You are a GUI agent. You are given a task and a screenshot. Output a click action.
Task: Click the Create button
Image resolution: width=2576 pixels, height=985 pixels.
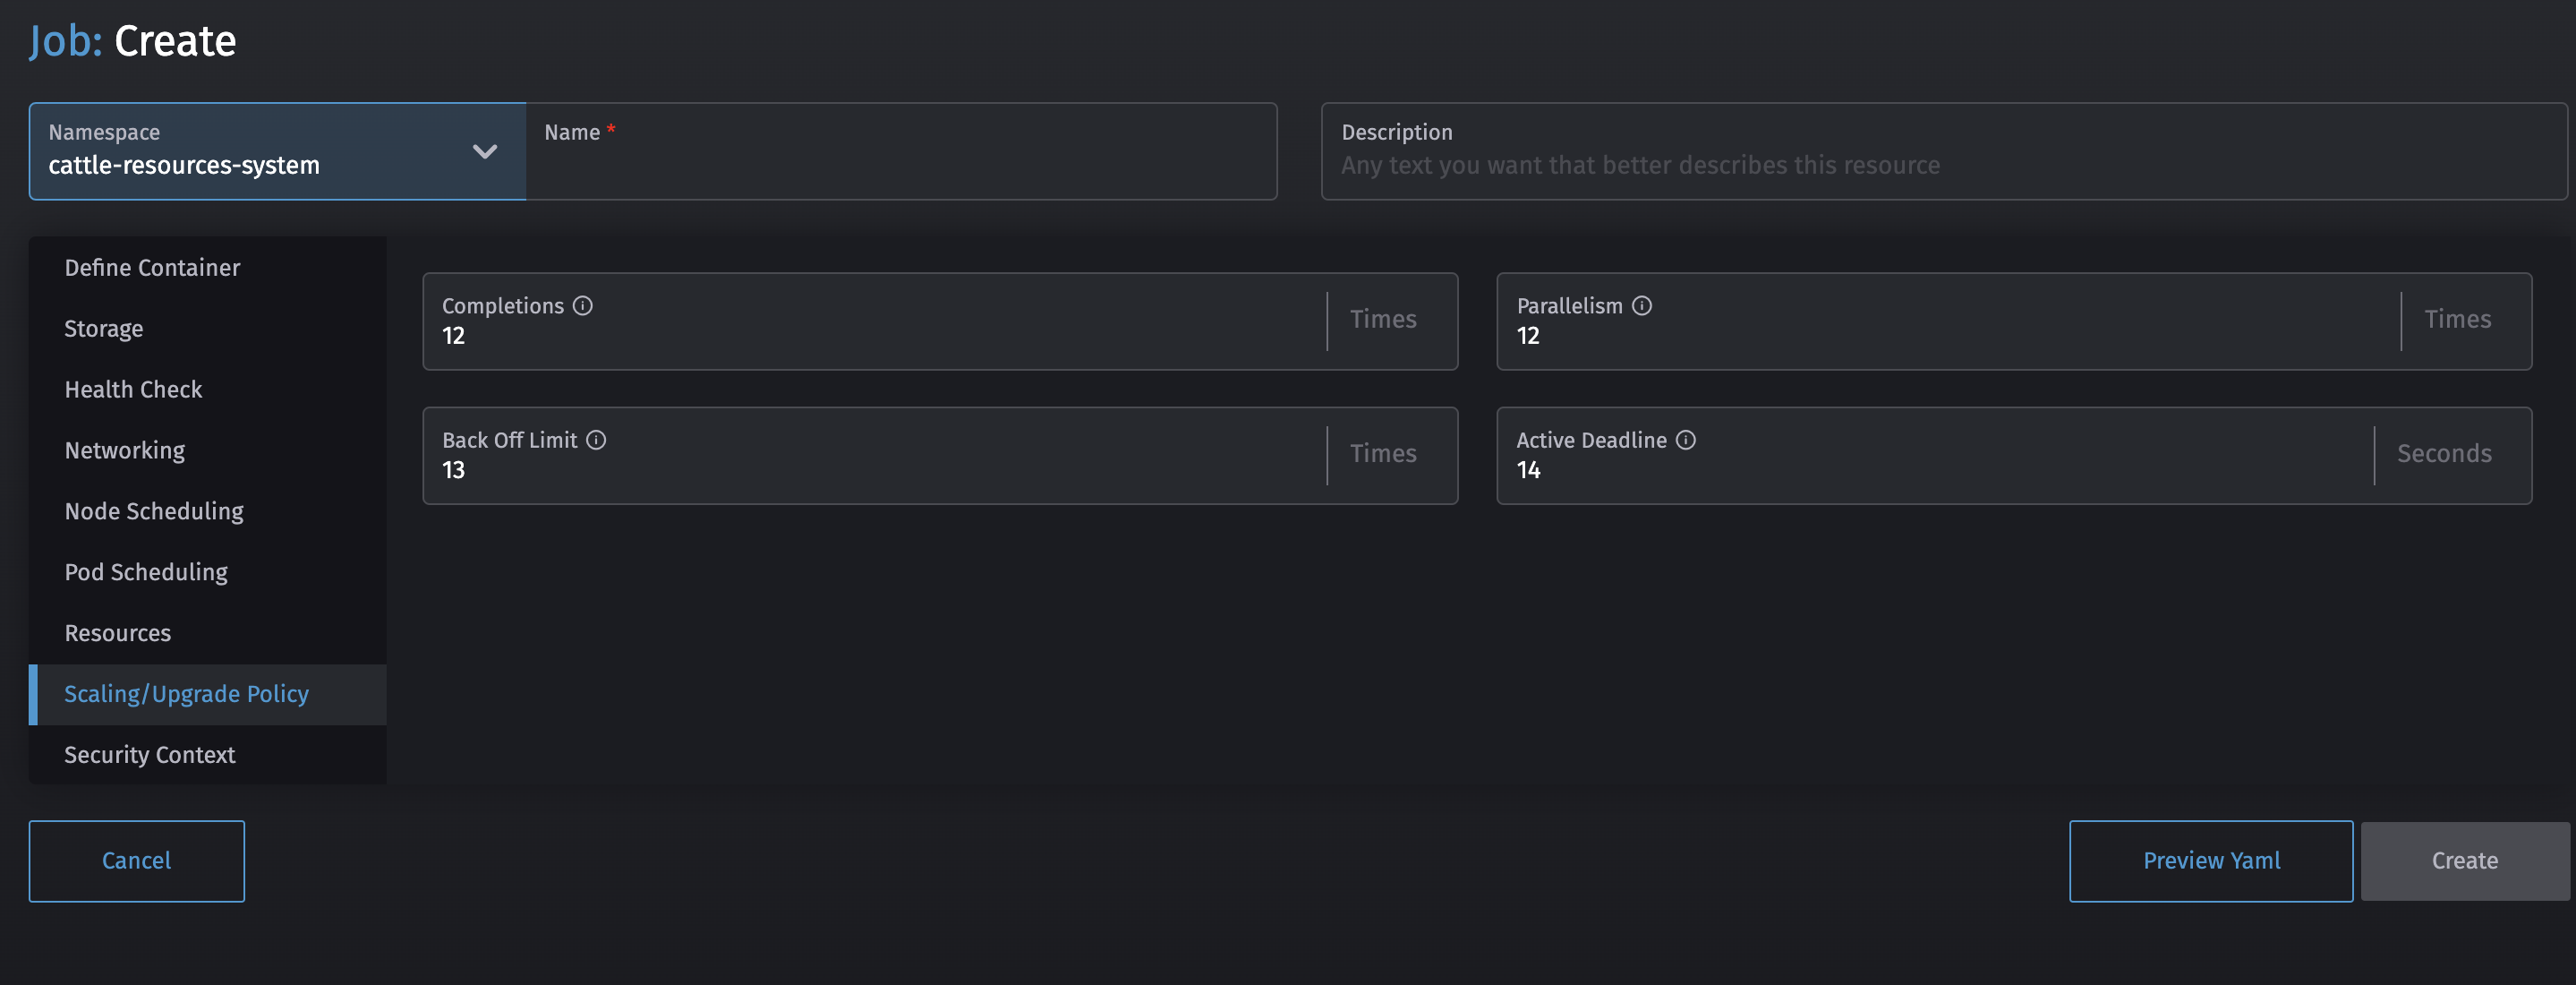pyautogui.click(x=2464, y=860)
